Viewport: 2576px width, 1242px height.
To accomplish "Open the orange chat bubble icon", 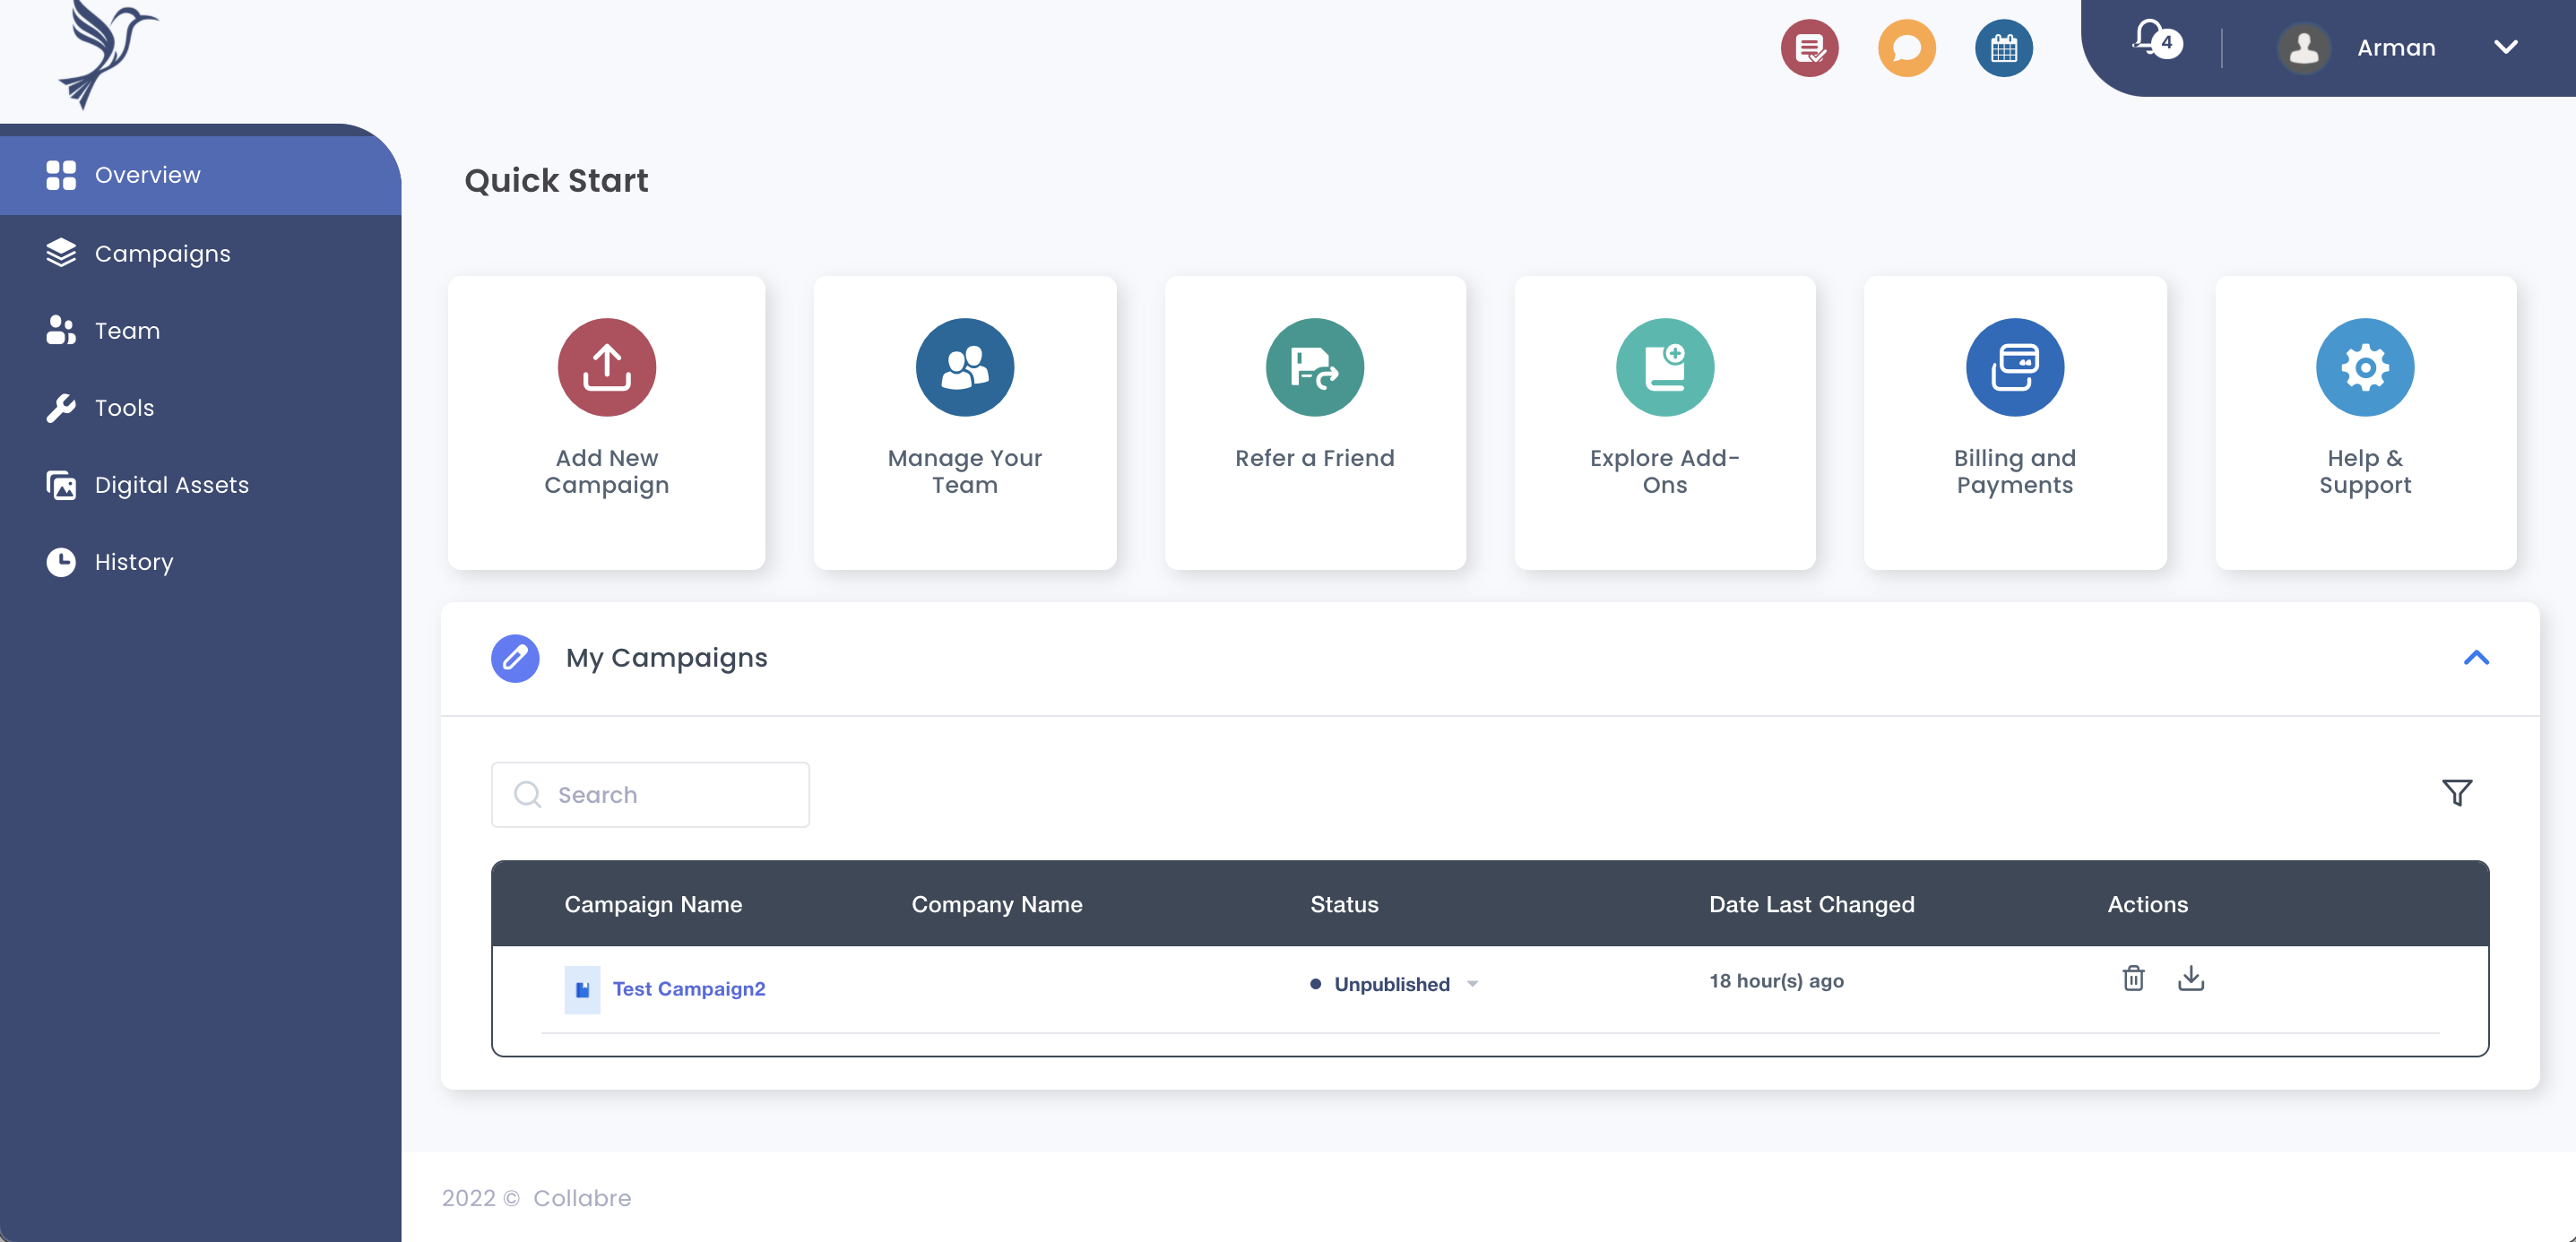I will click(1906, 48).
